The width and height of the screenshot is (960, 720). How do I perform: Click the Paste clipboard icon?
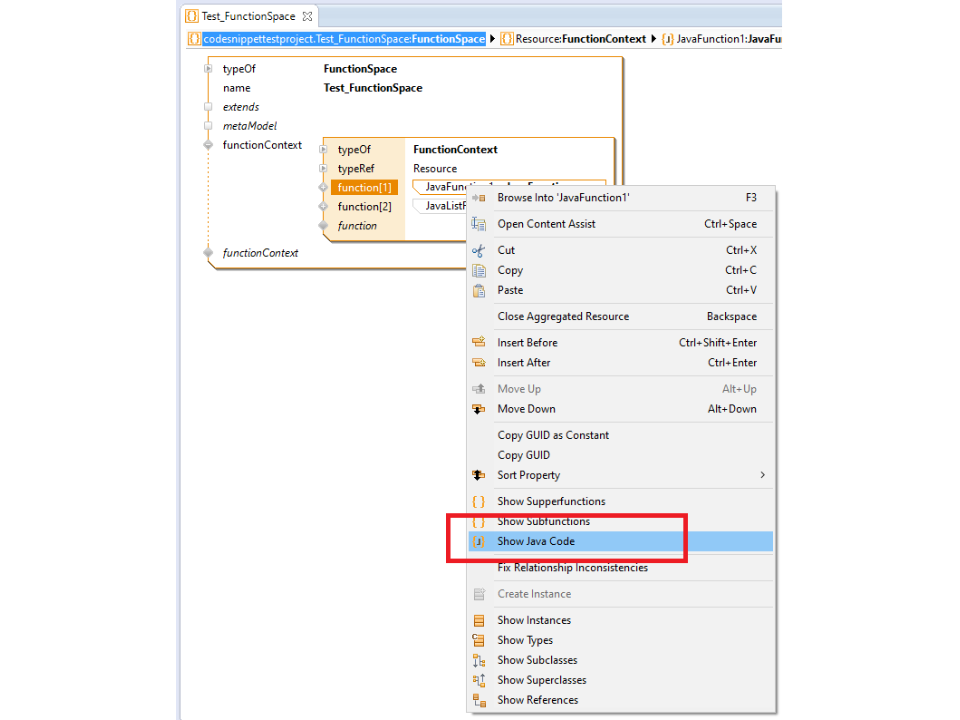click(x=478, y=290)
